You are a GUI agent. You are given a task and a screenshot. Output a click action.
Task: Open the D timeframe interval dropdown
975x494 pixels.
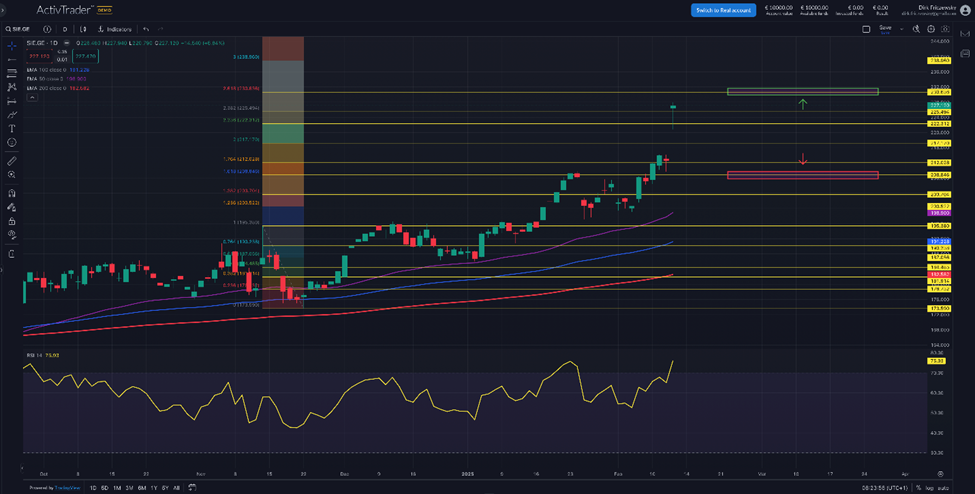65,29
